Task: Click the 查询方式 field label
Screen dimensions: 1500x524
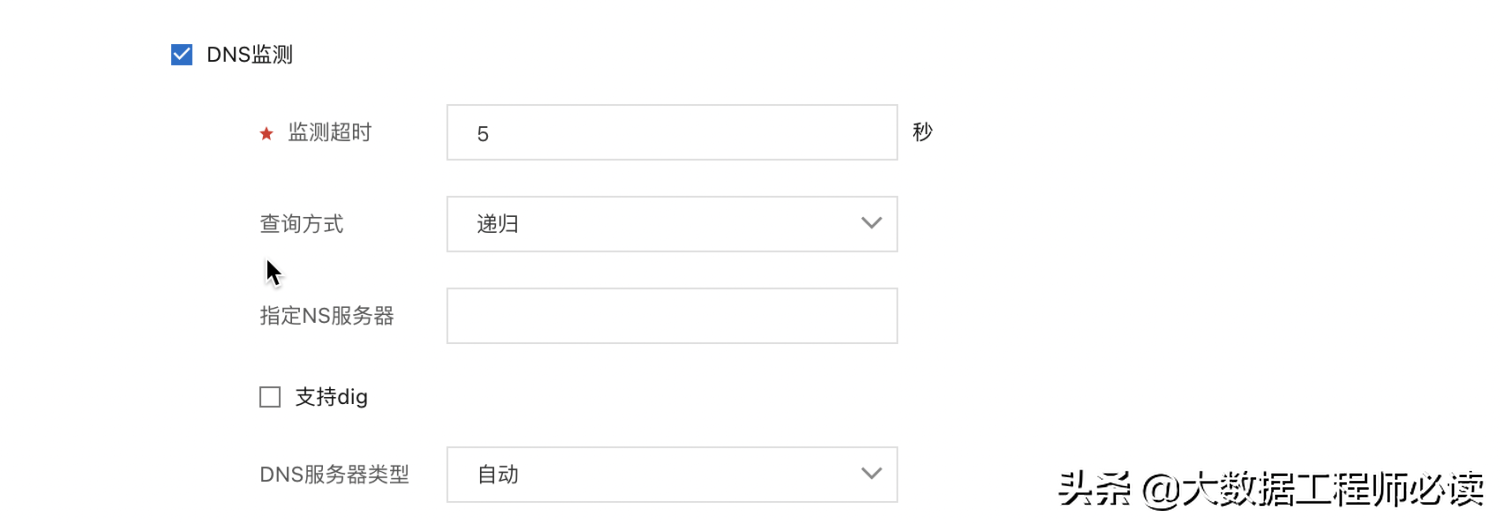Action: [x=301, y=224]
